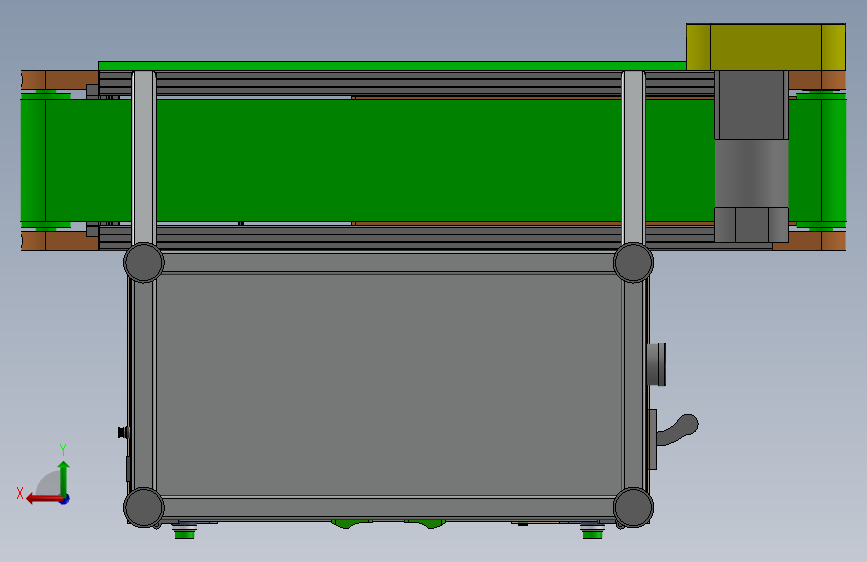
Task: Select the left green leveling foot under the cabinet
Action: coord(185,531)
